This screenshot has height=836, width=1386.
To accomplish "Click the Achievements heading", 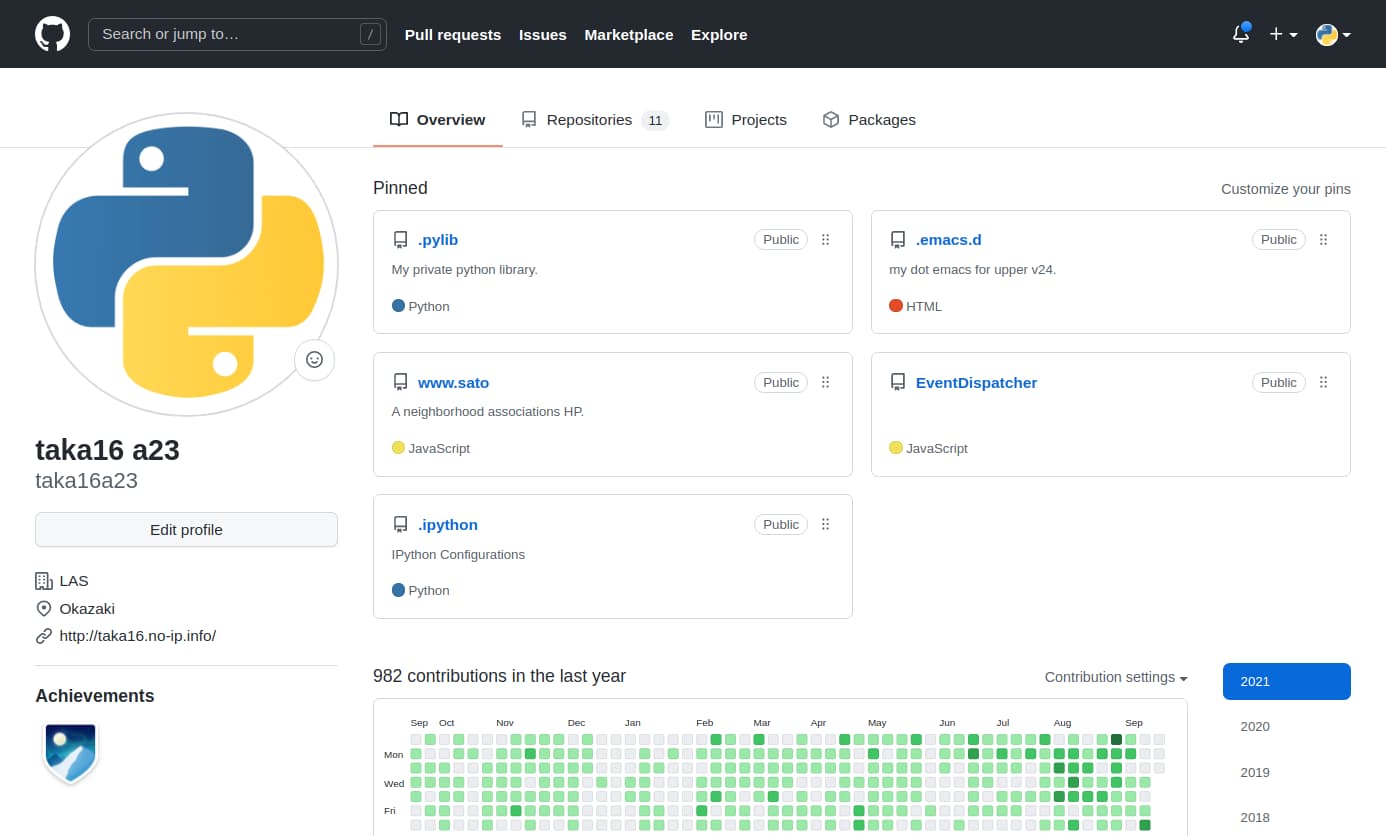I will coord(95,696).
